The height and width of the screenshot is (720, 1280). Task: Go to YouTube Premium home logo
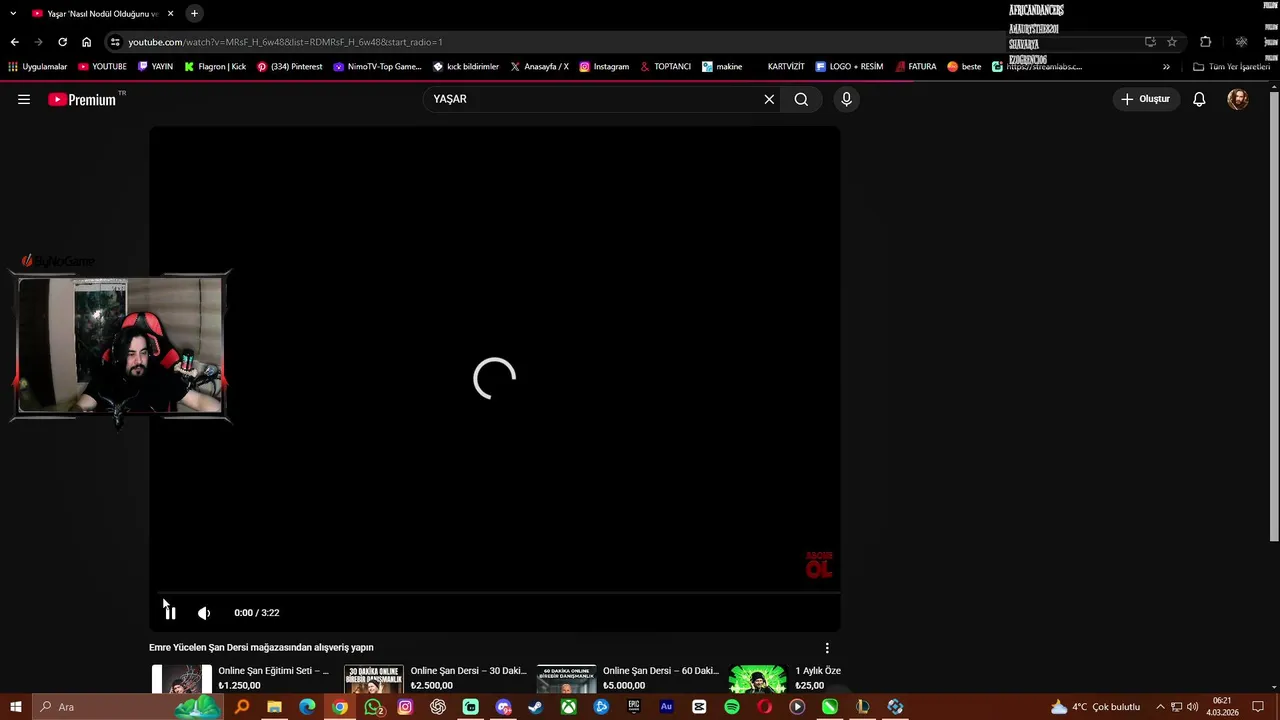(82, 99)
